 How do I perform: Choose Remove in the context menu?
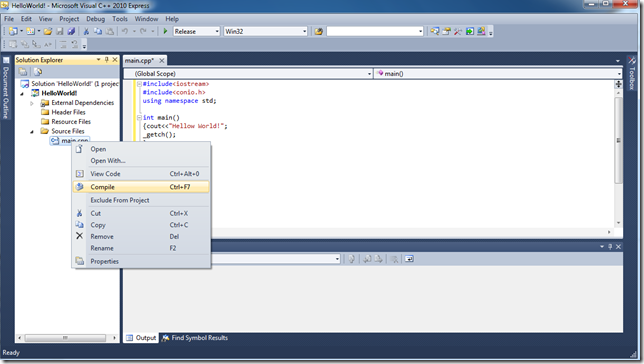click(x=141, y=237)
